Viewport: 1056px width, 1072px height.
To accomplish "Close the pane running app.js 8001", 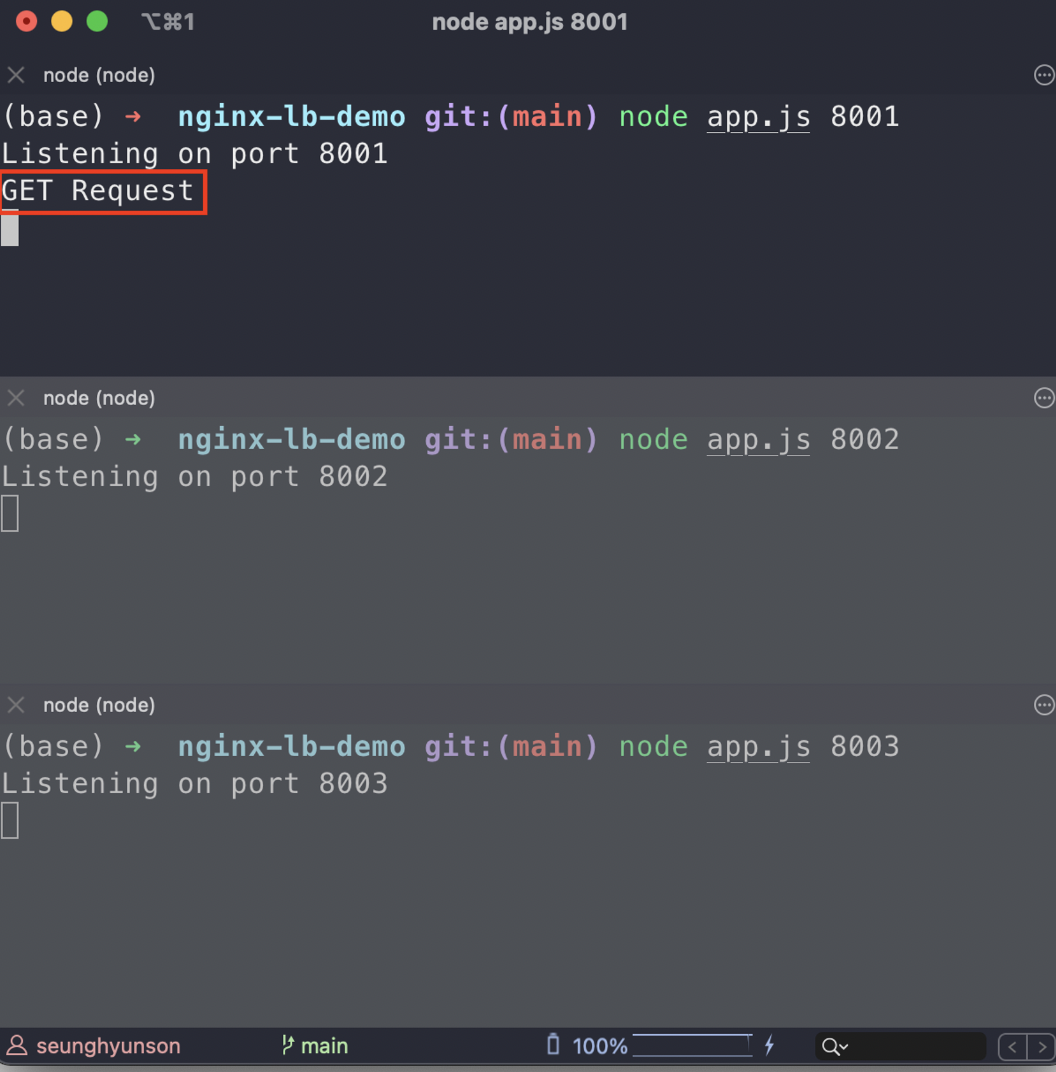I will pyautogui.click(x=16, y=75).
